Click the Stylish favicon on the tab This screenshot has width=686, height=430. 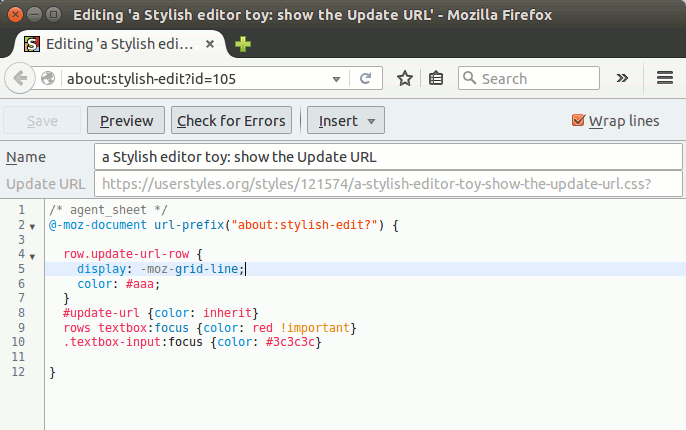click(32, 44)
